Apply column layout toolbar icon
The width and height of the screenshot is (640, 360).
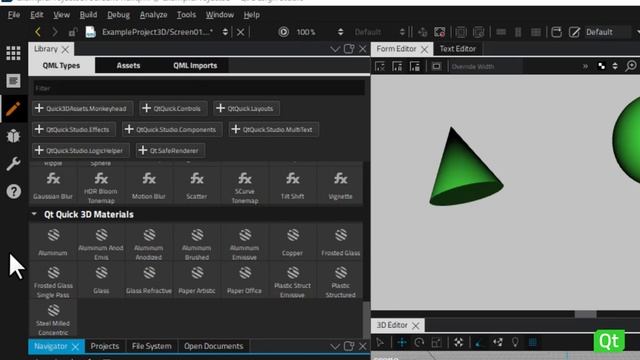point(518,32)
